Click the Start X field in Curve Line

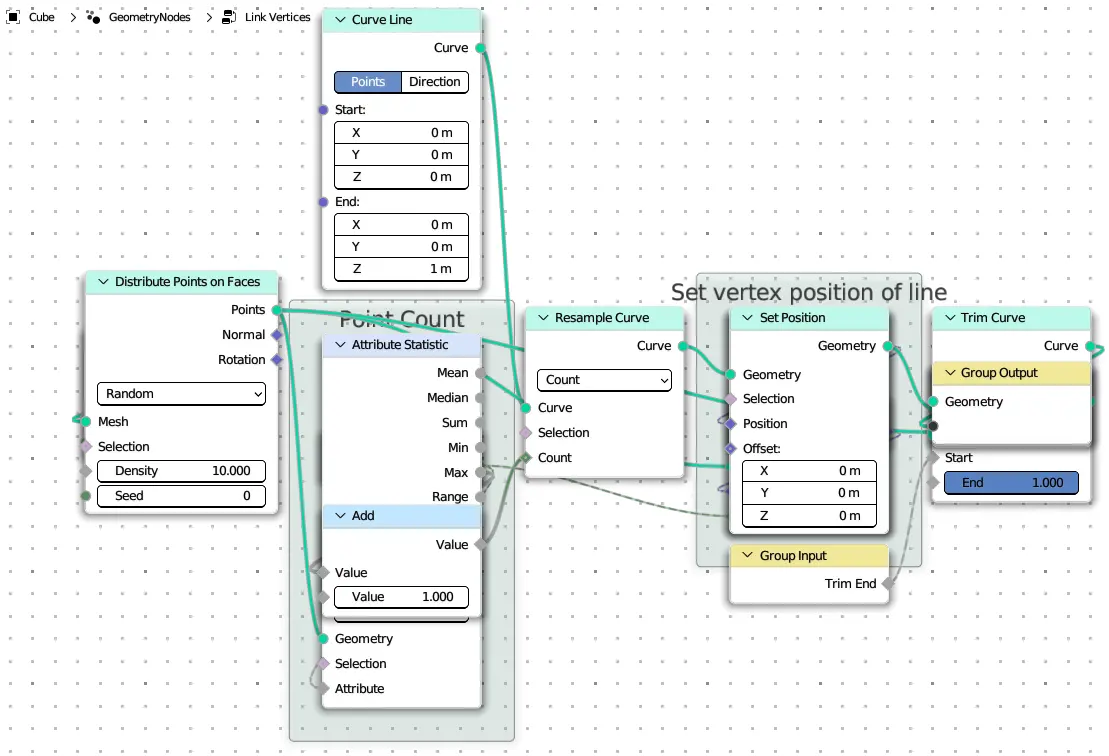coord(401,132)
